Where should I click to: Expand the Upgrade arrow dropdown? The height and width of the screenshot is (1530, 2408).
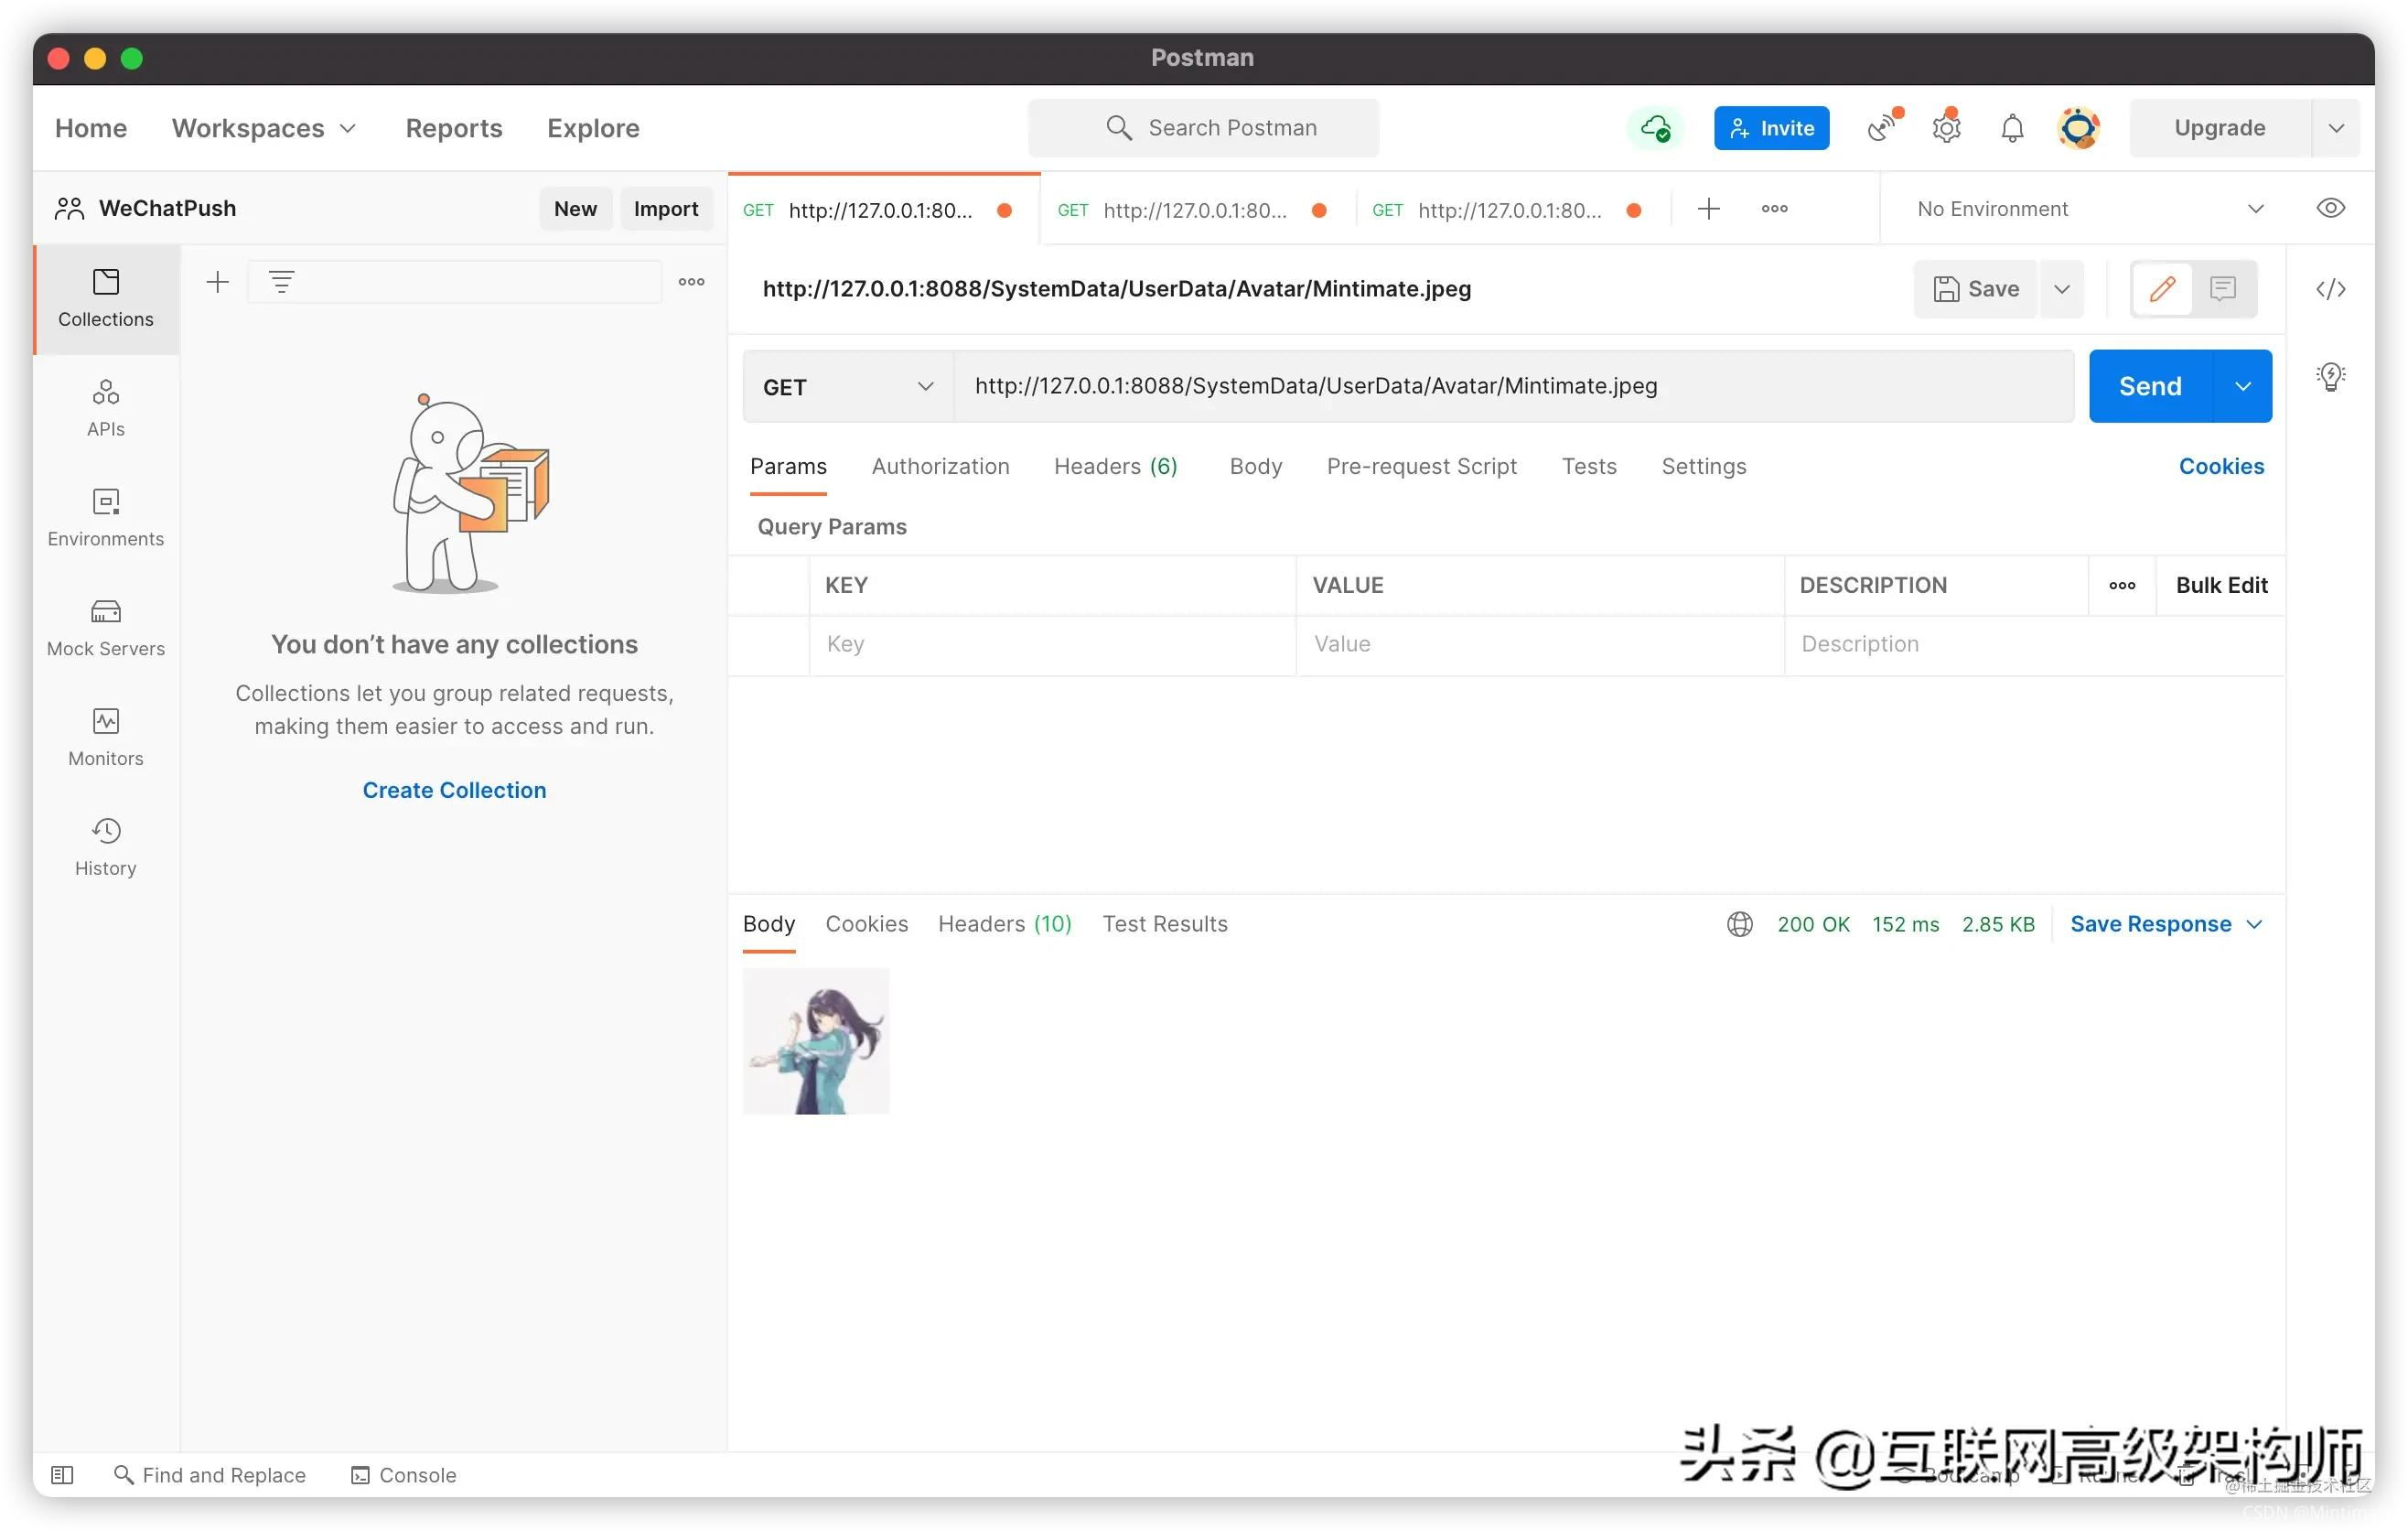point(2336,128)
